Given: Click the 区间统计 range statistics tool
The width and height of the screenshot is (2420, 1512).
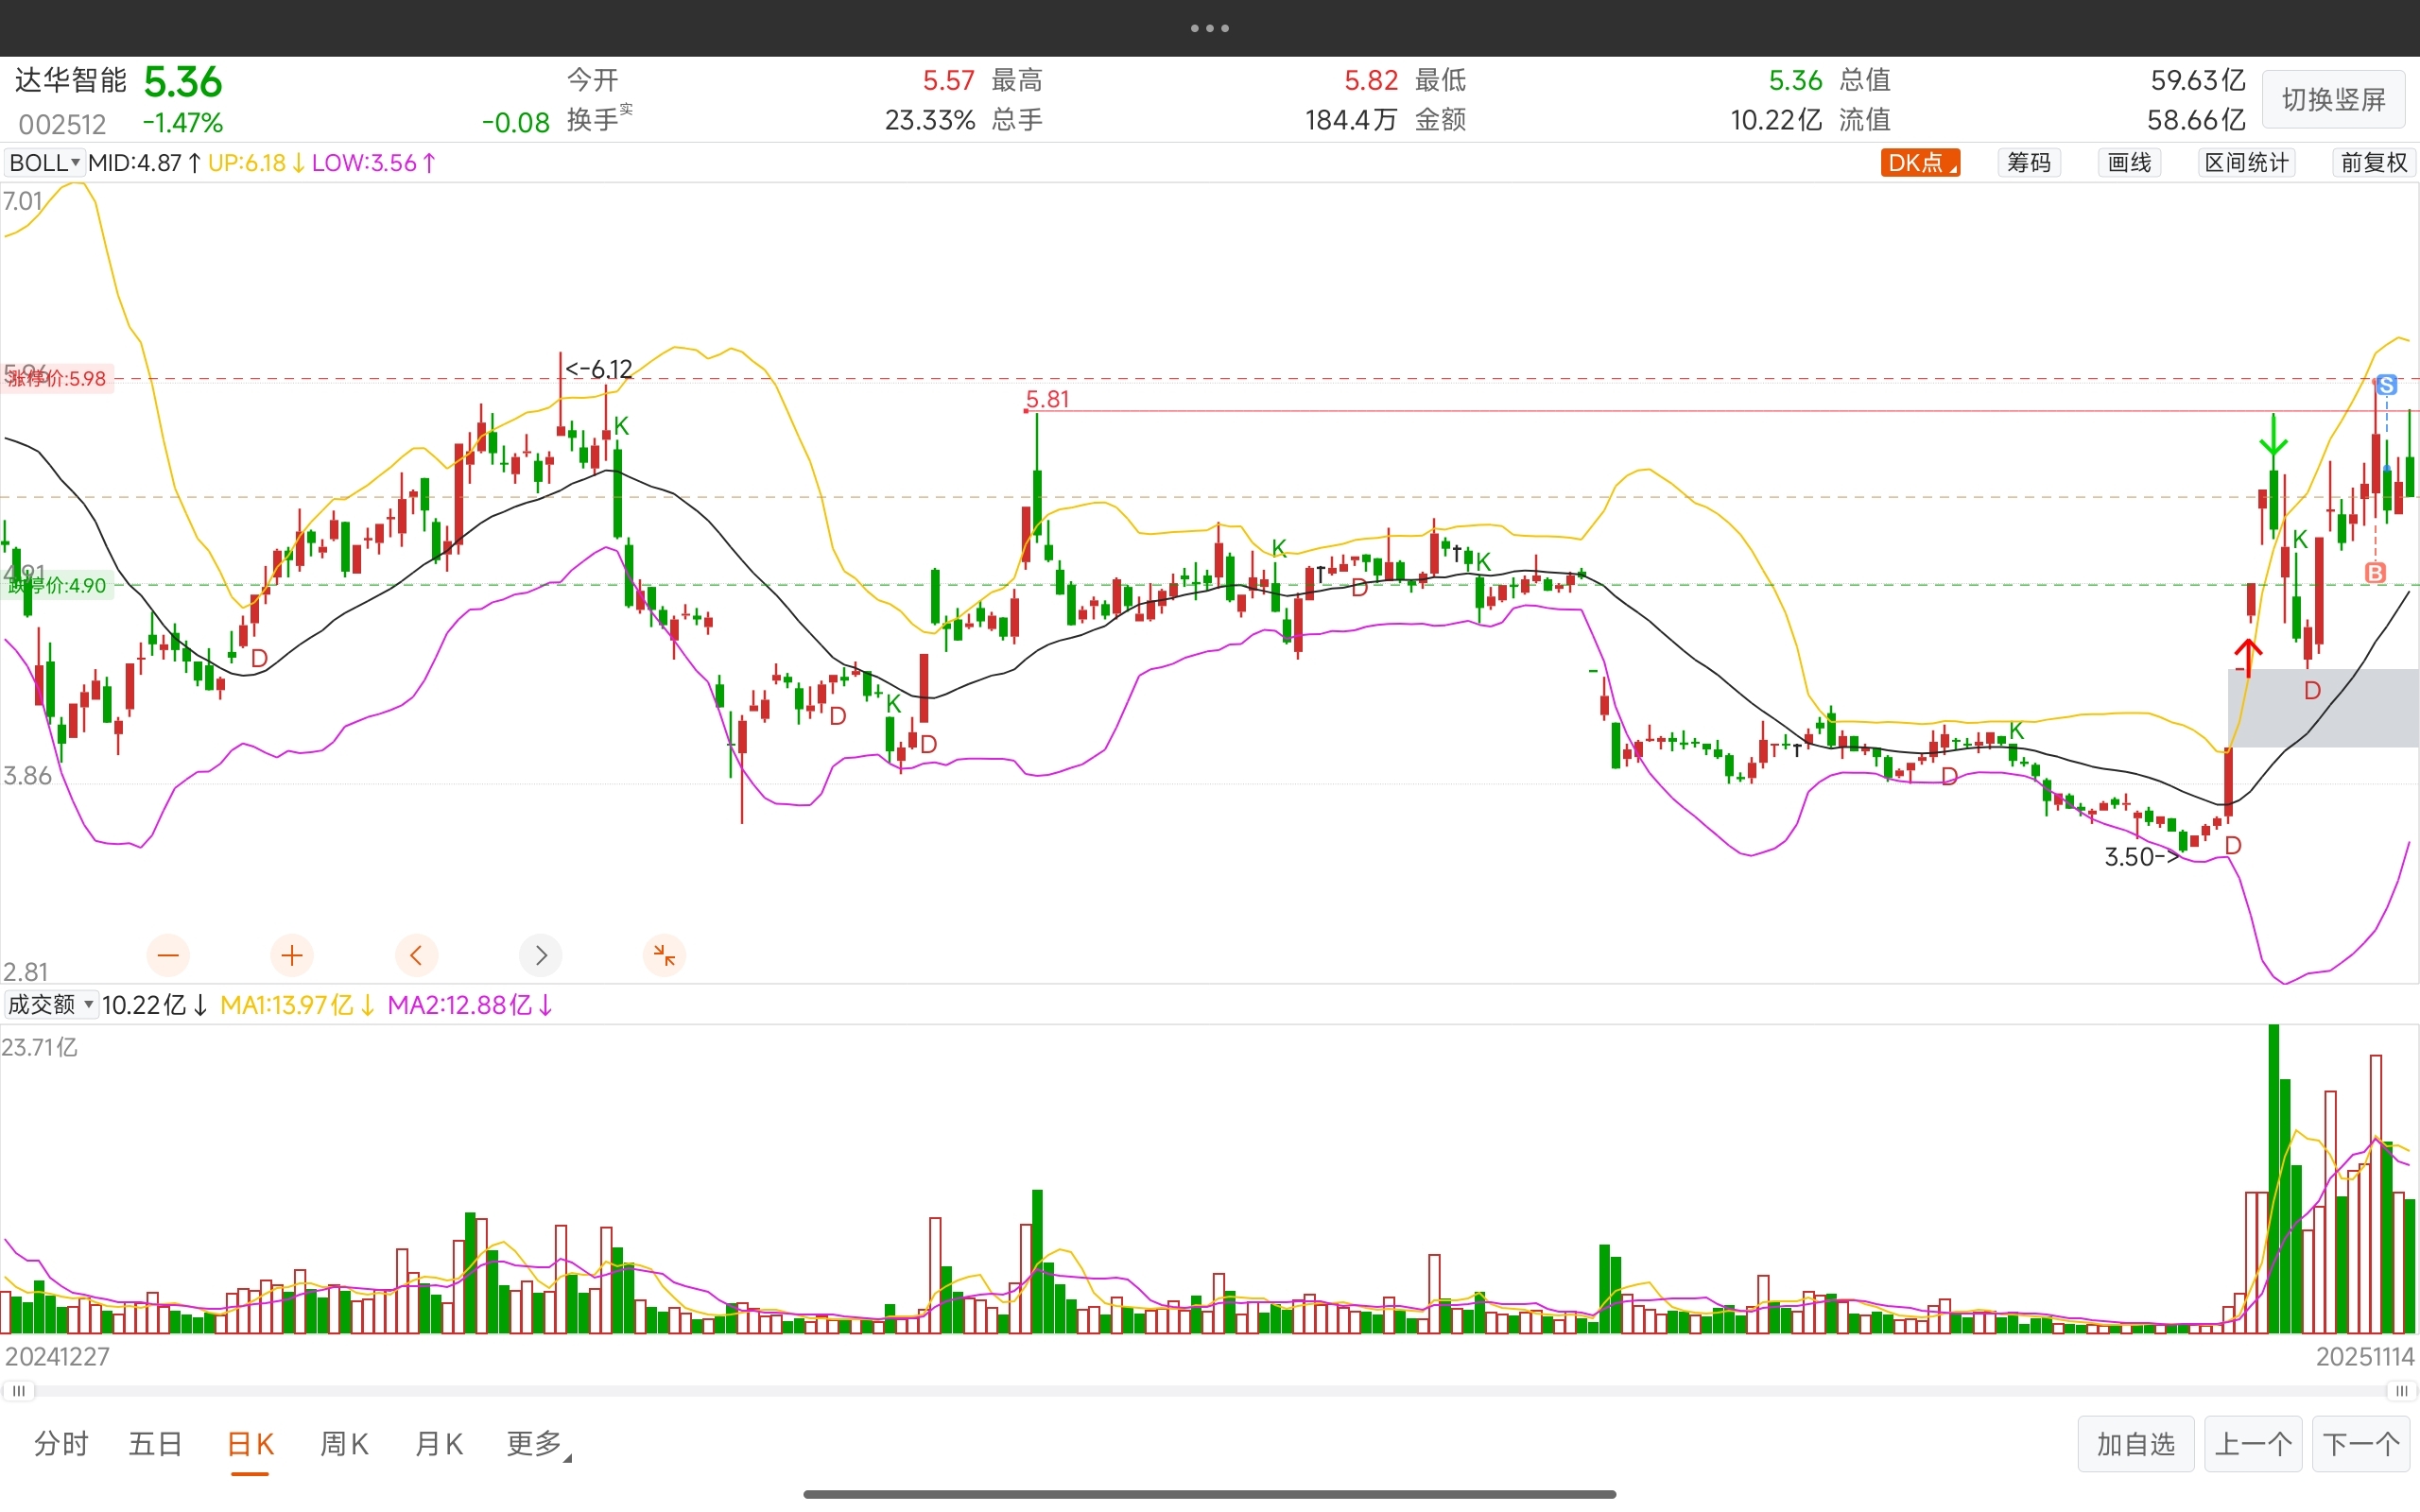Looking at the screenshot, I should (x=2246, y=163).
